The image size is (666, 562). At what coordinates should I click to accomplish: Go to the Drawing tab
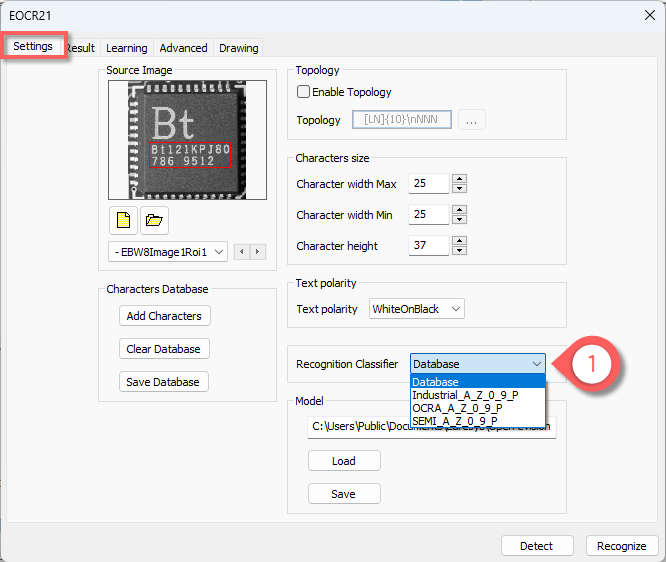pyautogui.click(x=238, y=48)
